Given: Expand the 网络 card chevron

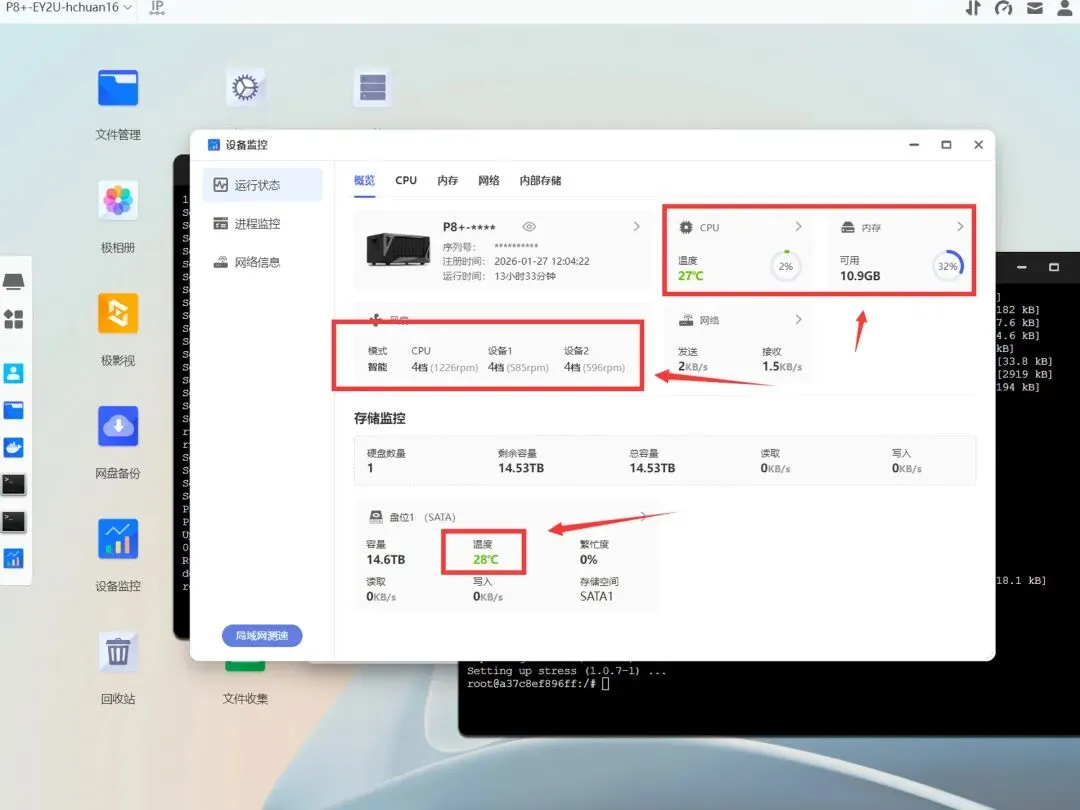Looking at the screenshot, I should tap(798, 319).
